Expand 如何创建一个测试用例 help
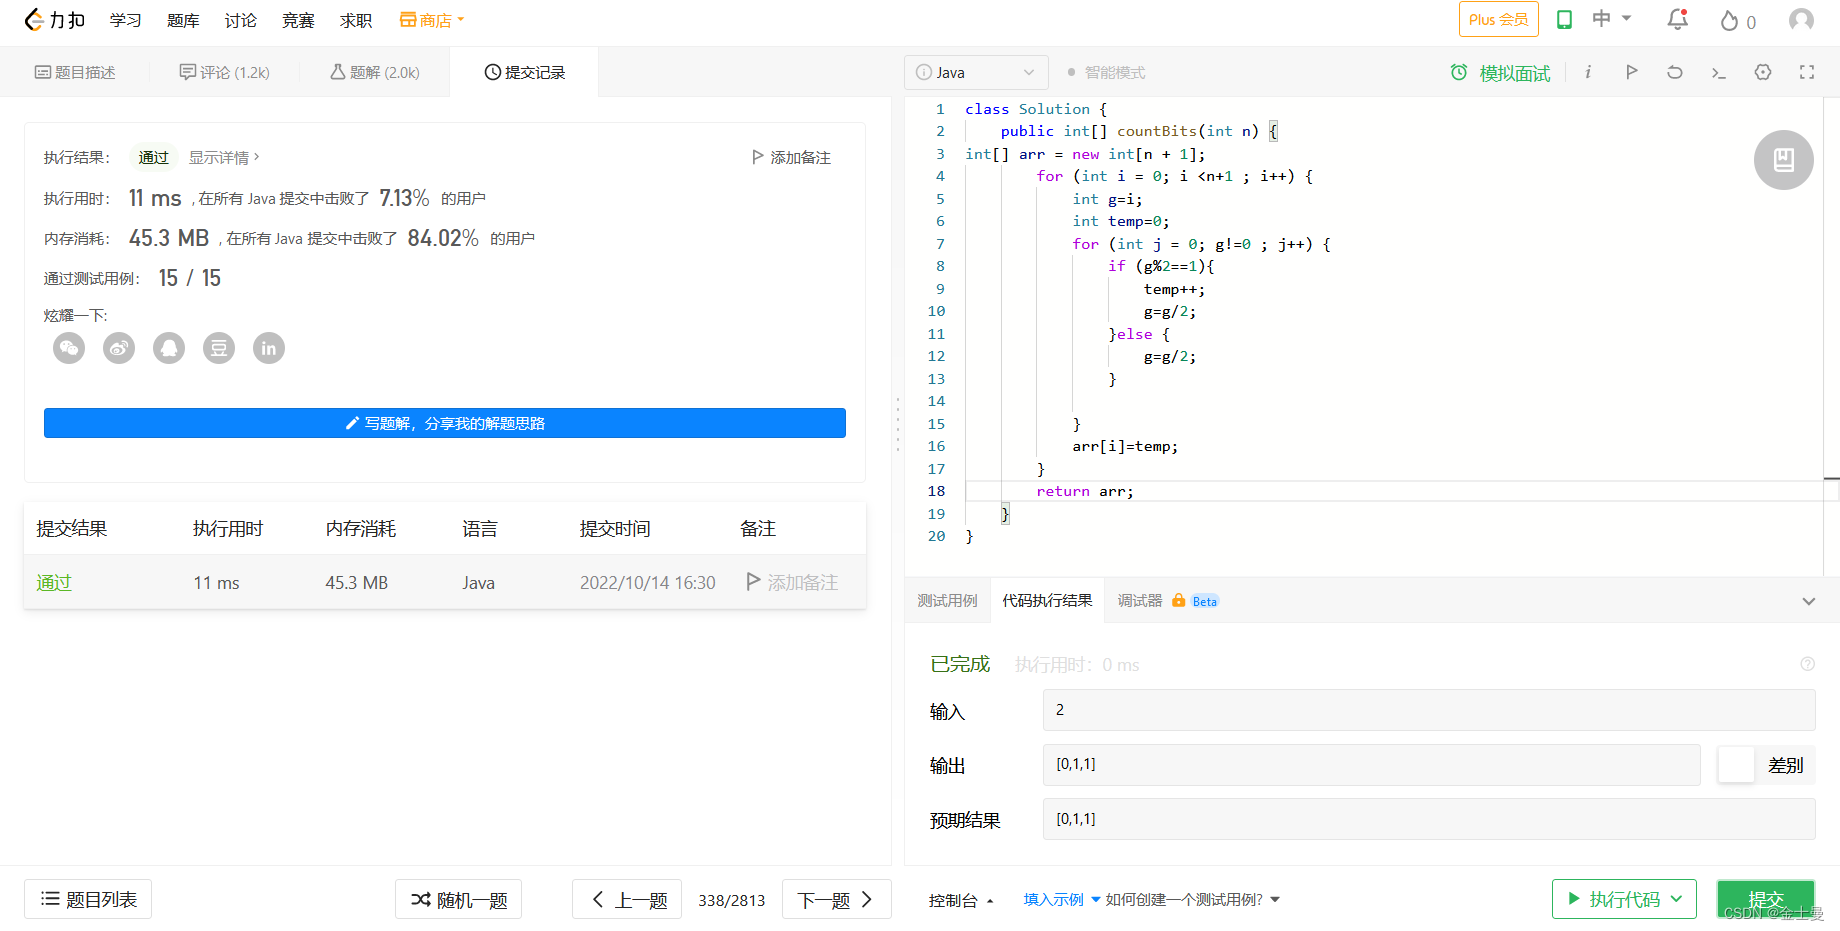Viewport: 1840px width, 931px height. (1192, 900)
